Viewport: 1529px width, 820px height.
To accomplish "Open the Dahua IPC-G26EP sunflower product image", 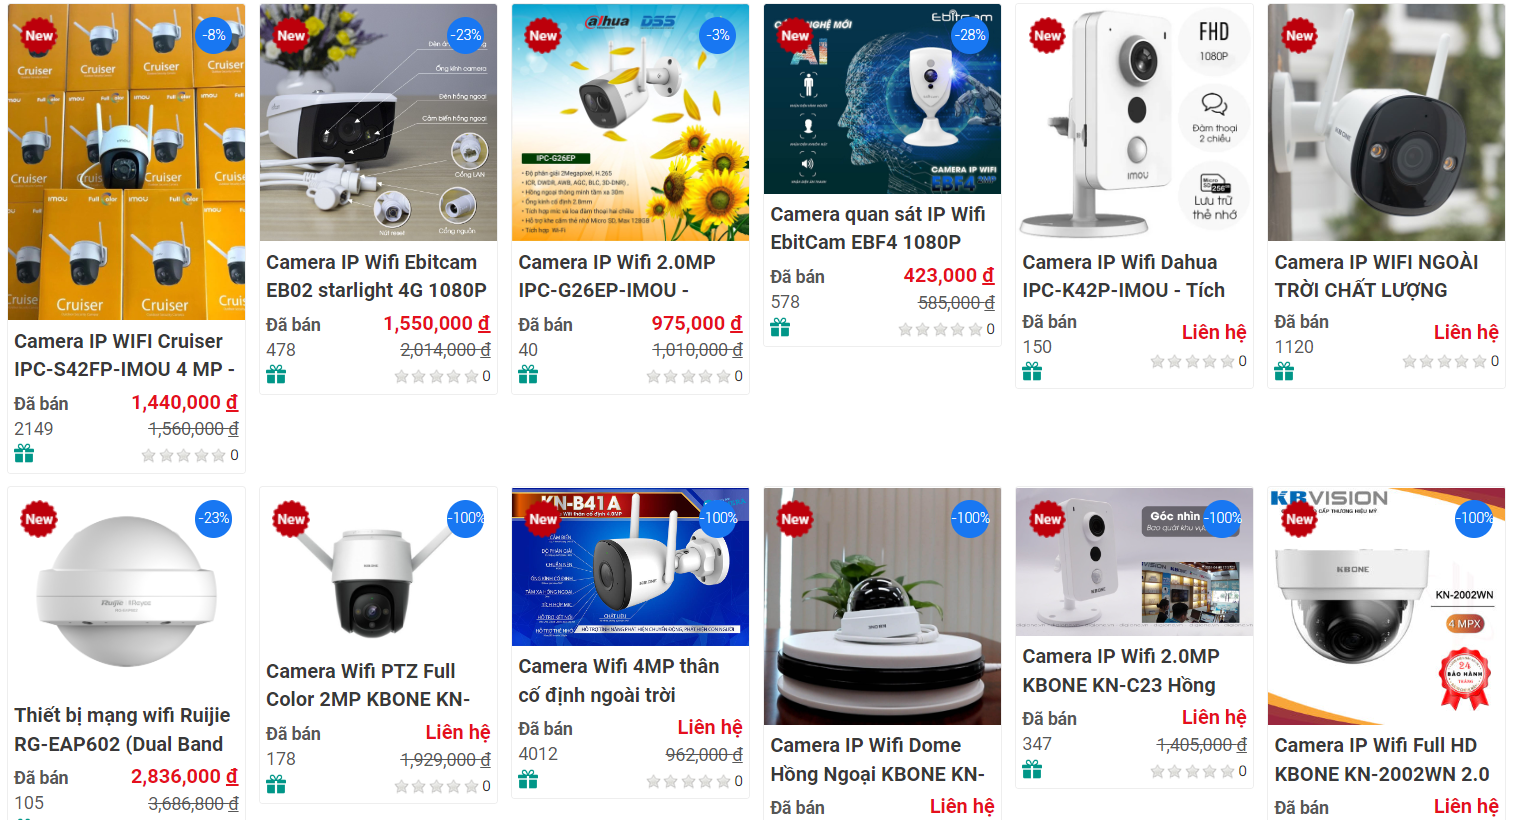I will click(x=630, y=122).
